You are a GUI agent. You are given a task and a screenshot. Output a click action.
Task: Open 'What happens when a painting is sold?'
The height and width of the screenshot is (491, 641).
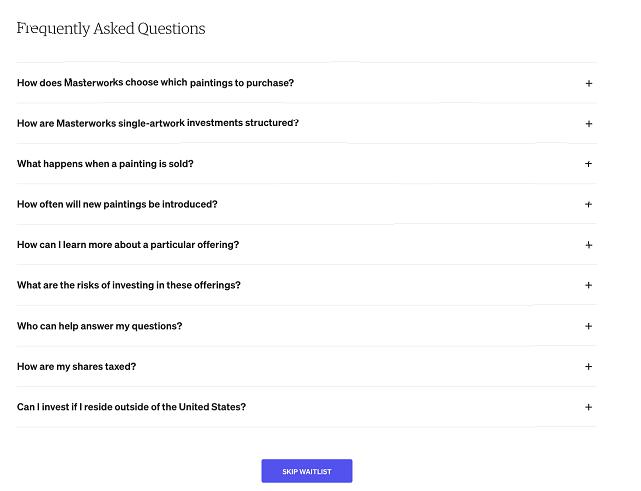(x=105, y=164)
